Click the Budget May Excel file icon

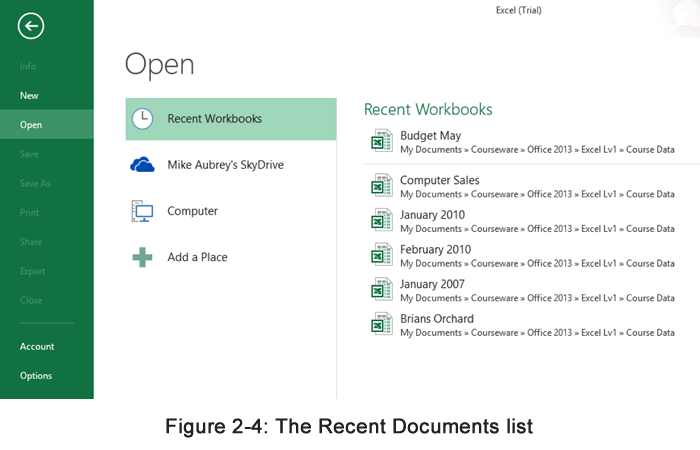[381, 142]
